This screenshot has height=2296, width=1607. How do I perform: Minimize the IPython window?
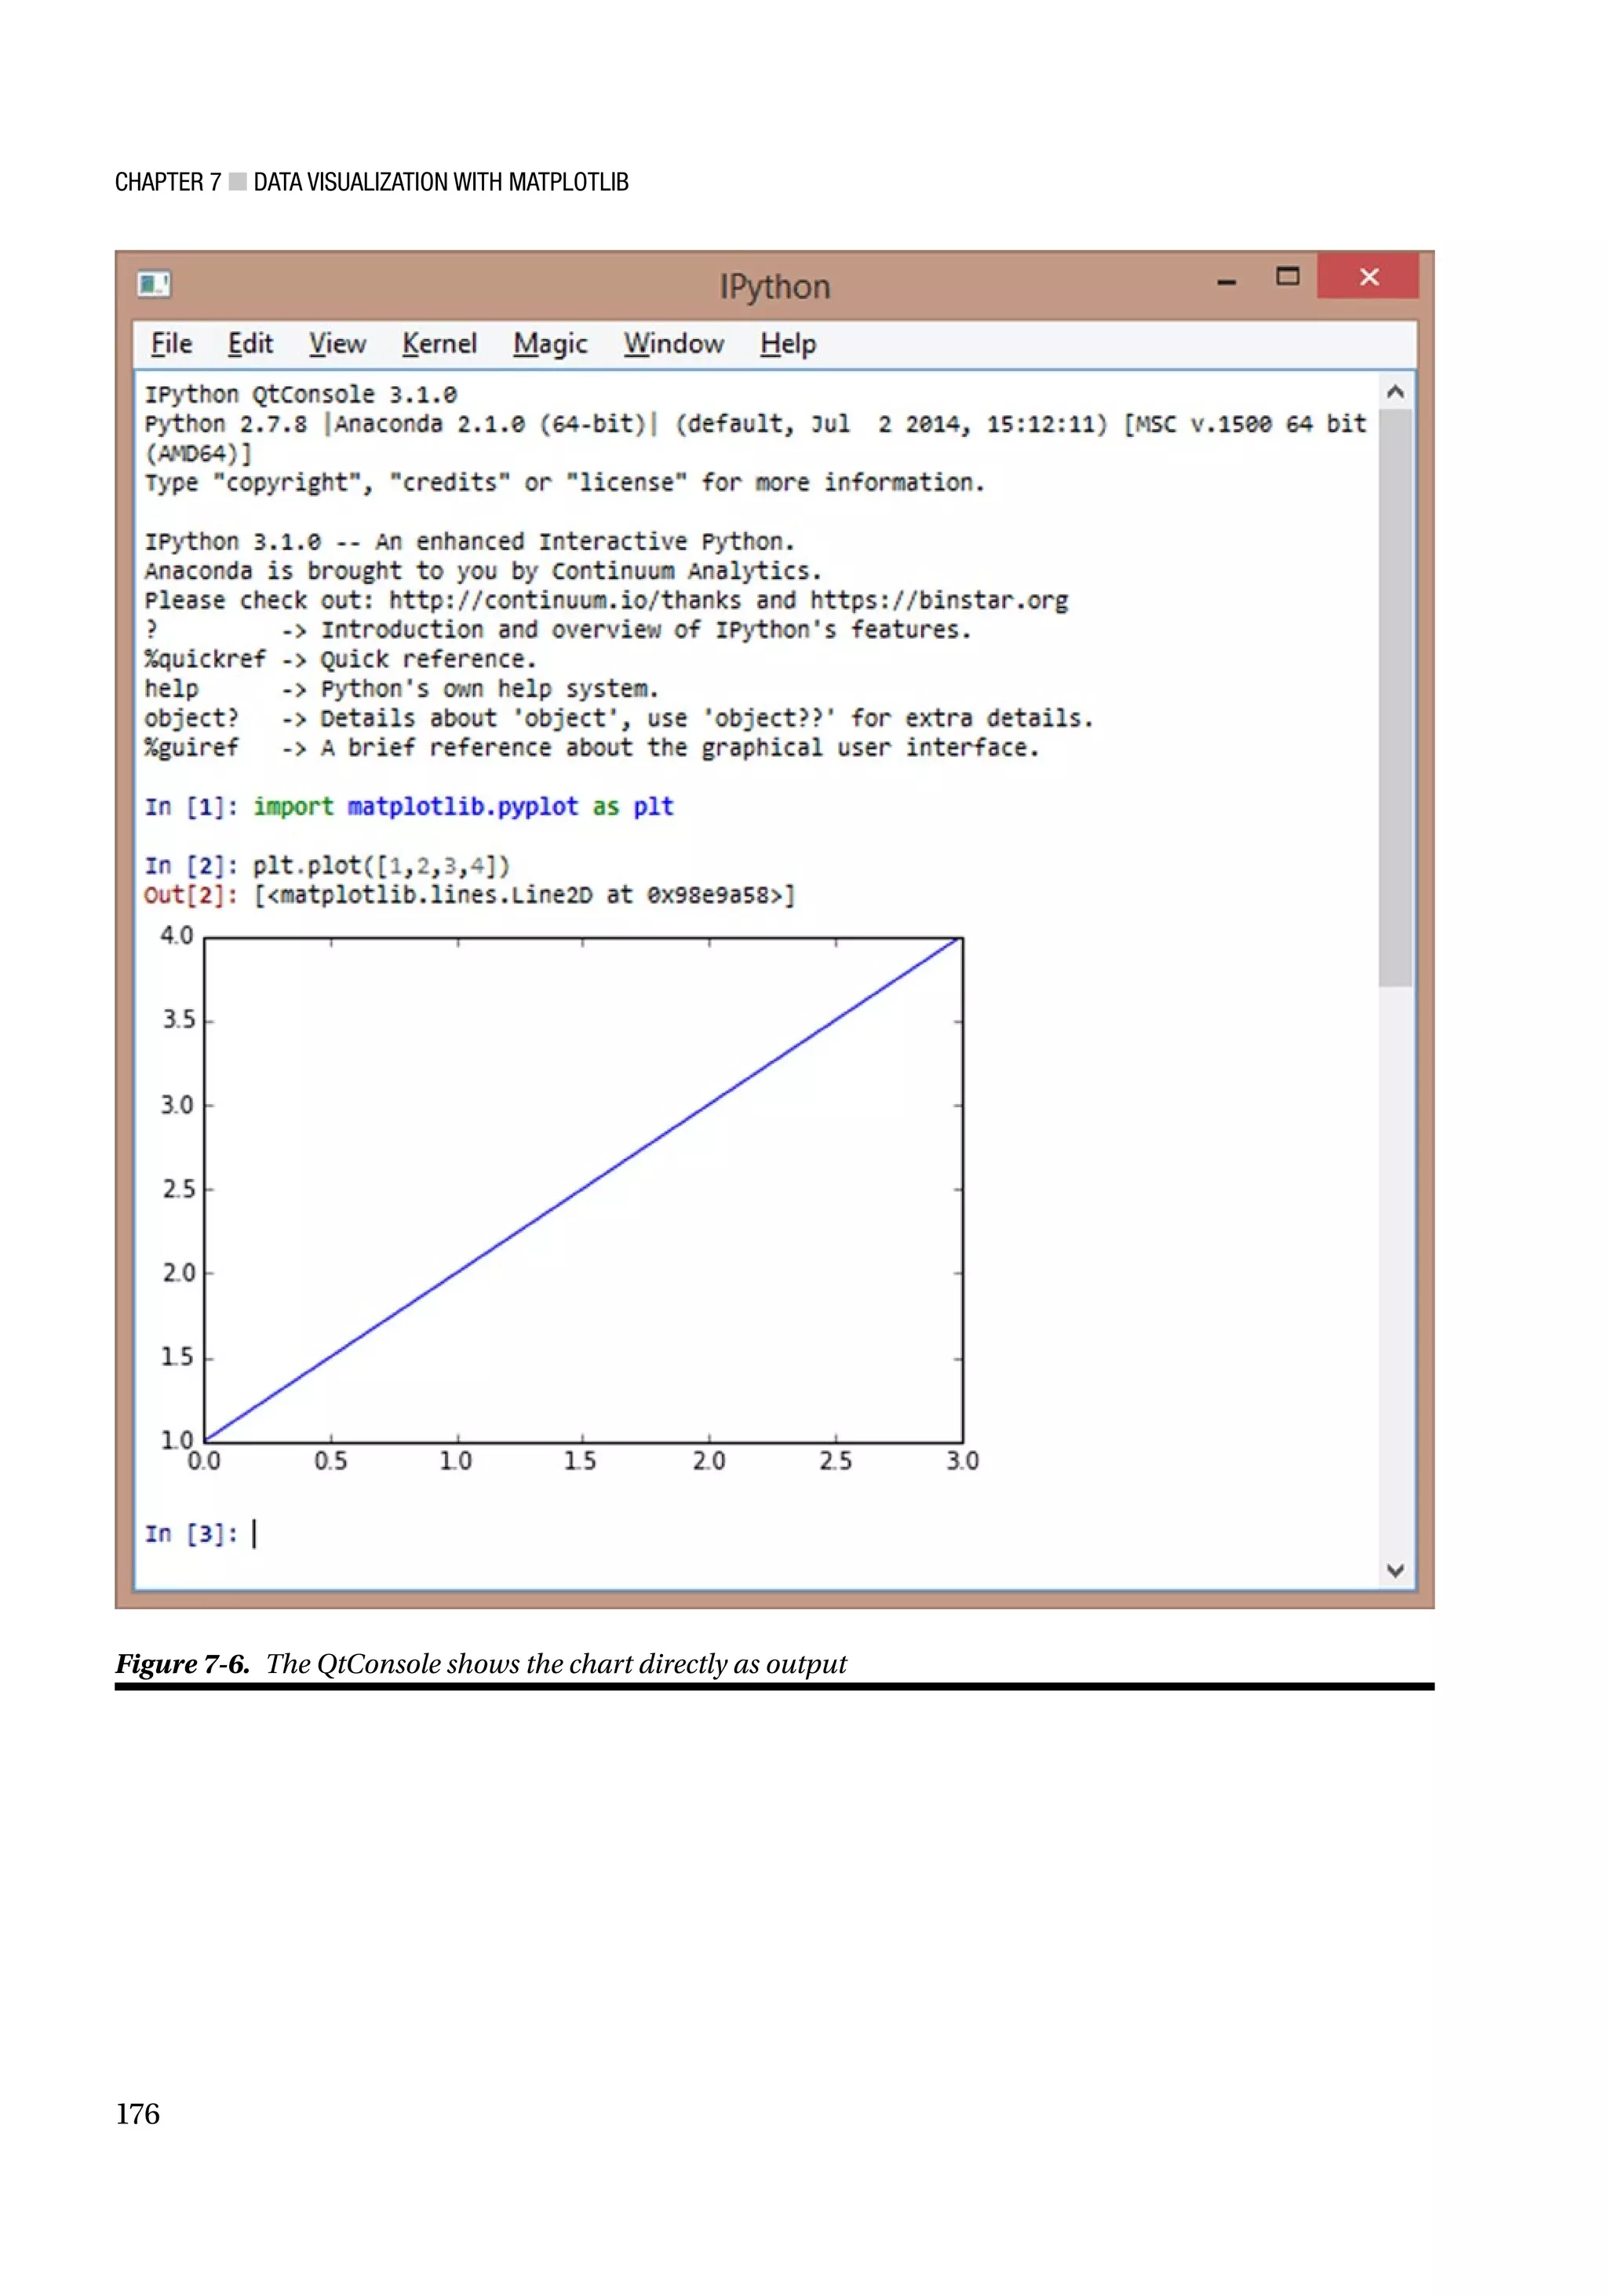[1226, 283]
